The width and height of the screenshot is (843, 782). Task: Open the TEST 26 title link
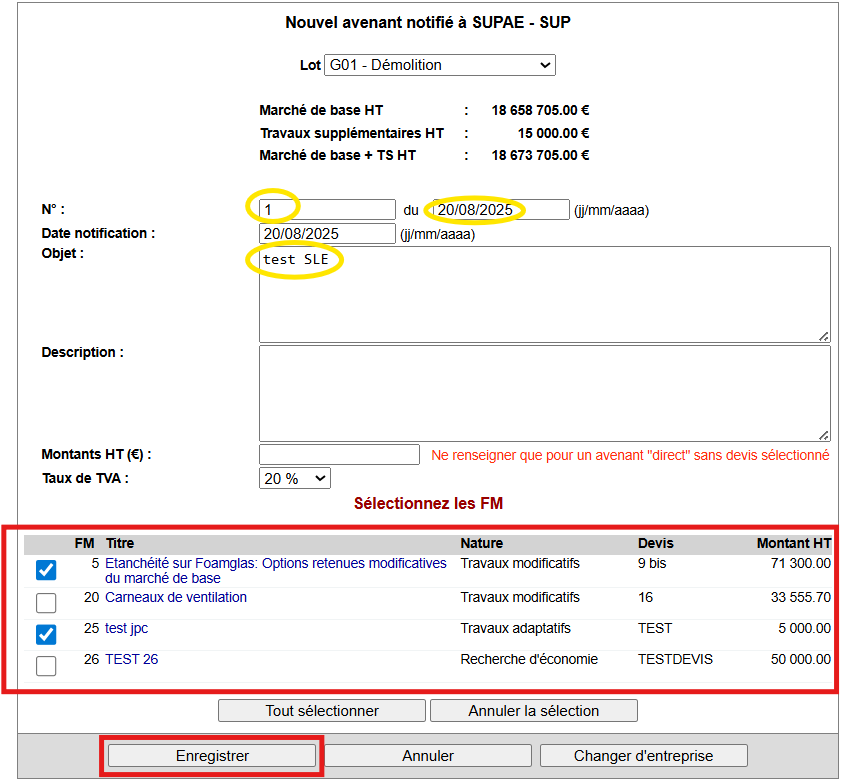click(131, 659)
